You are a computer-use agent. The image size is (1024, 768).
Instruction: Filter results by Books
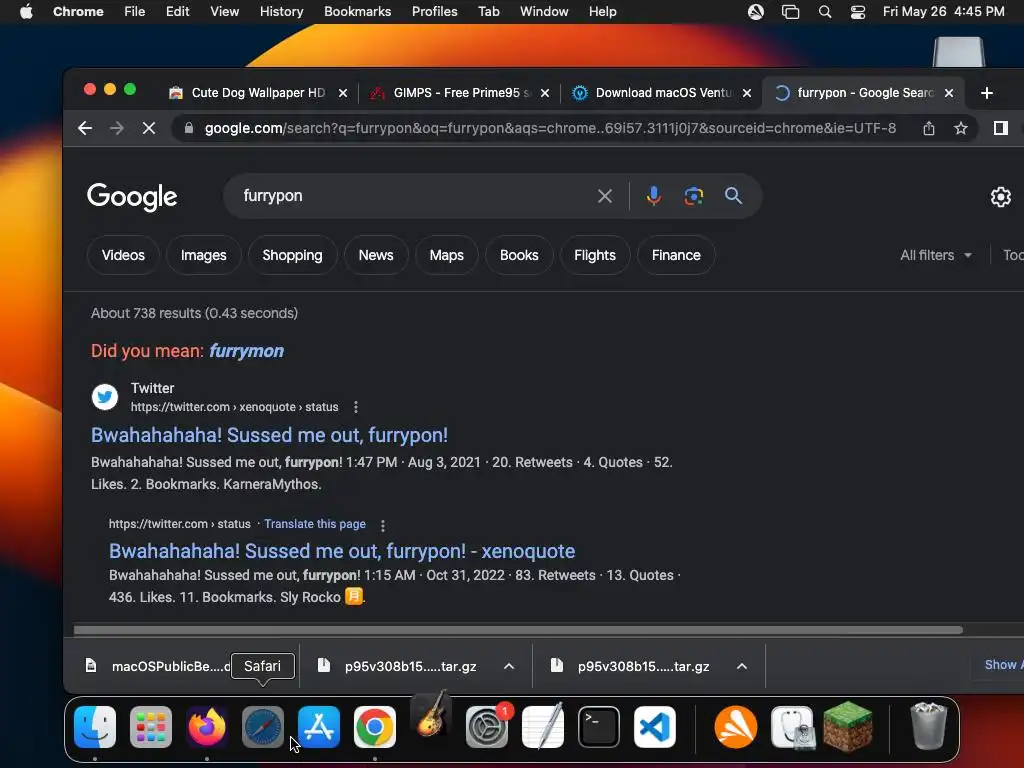519,255
